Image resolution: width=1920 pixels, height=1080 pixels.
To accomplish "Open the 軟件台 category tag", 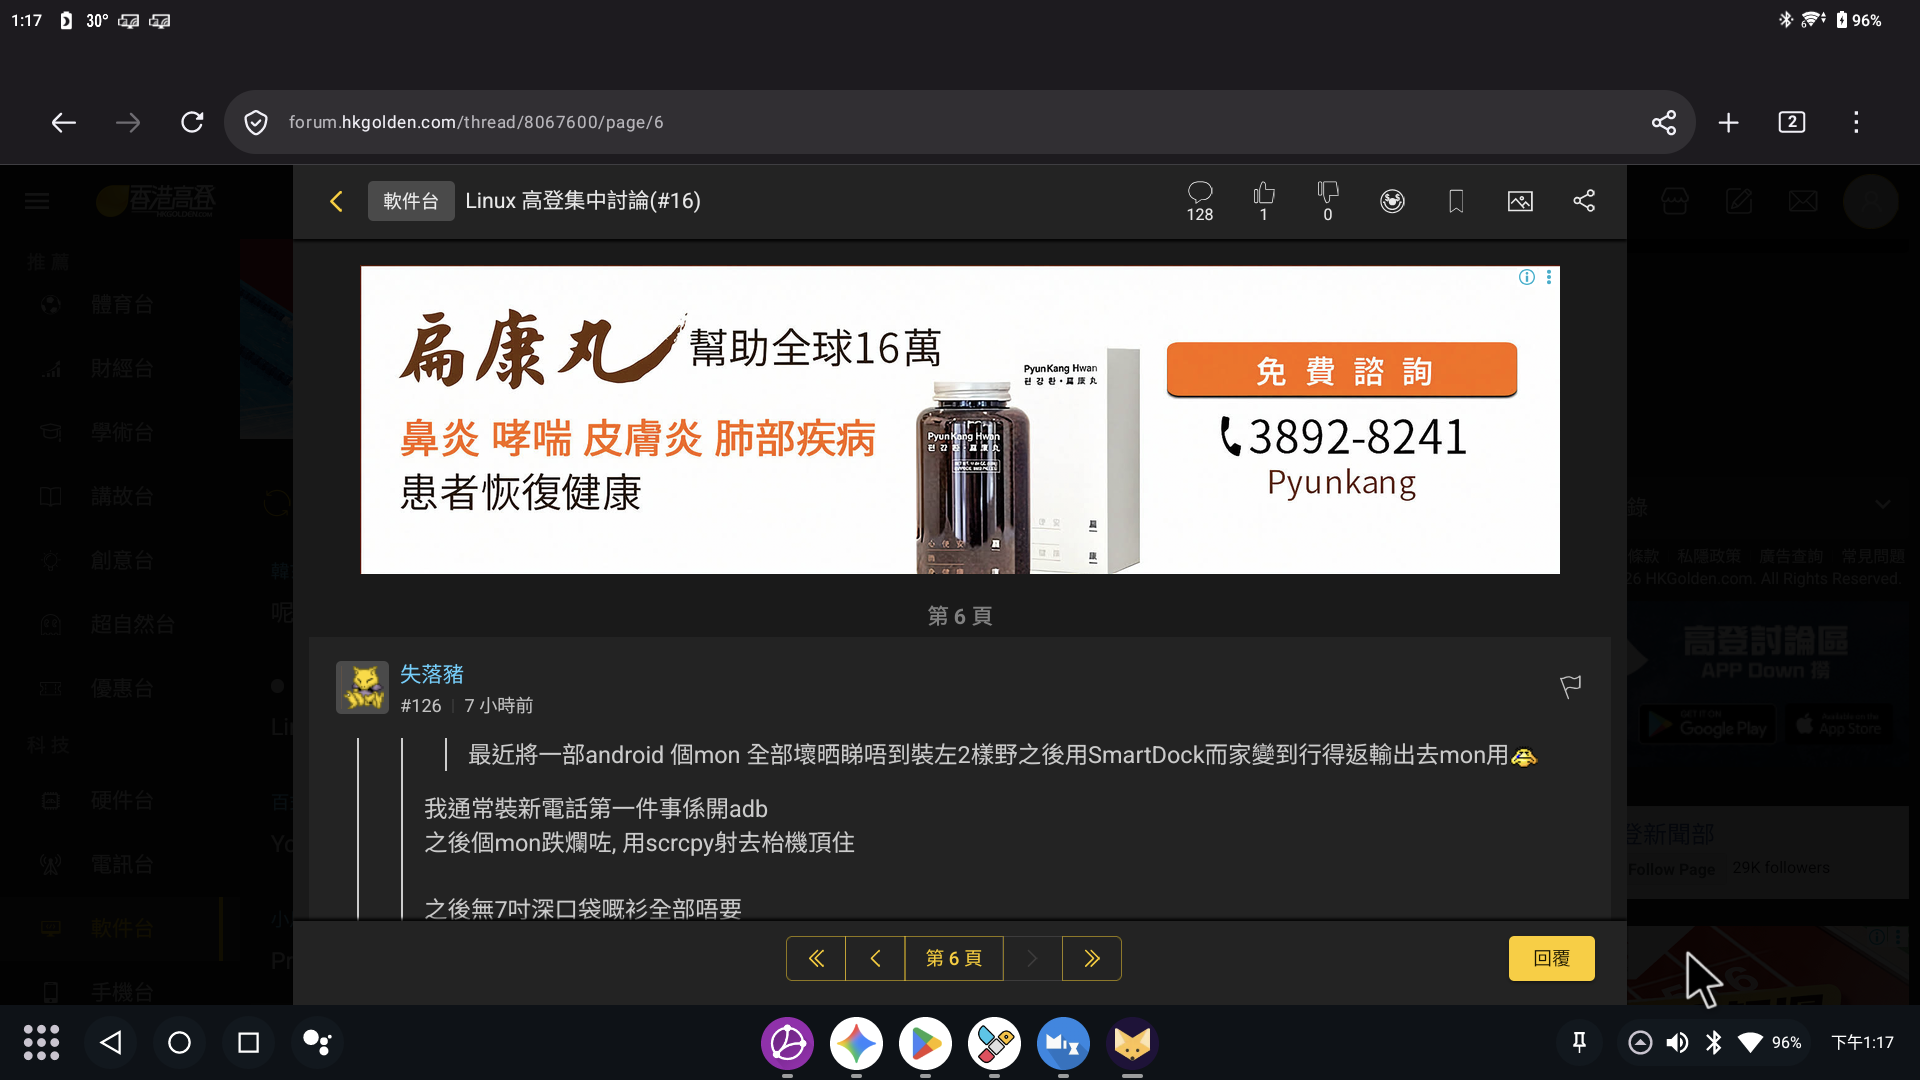I will [411, 201].
